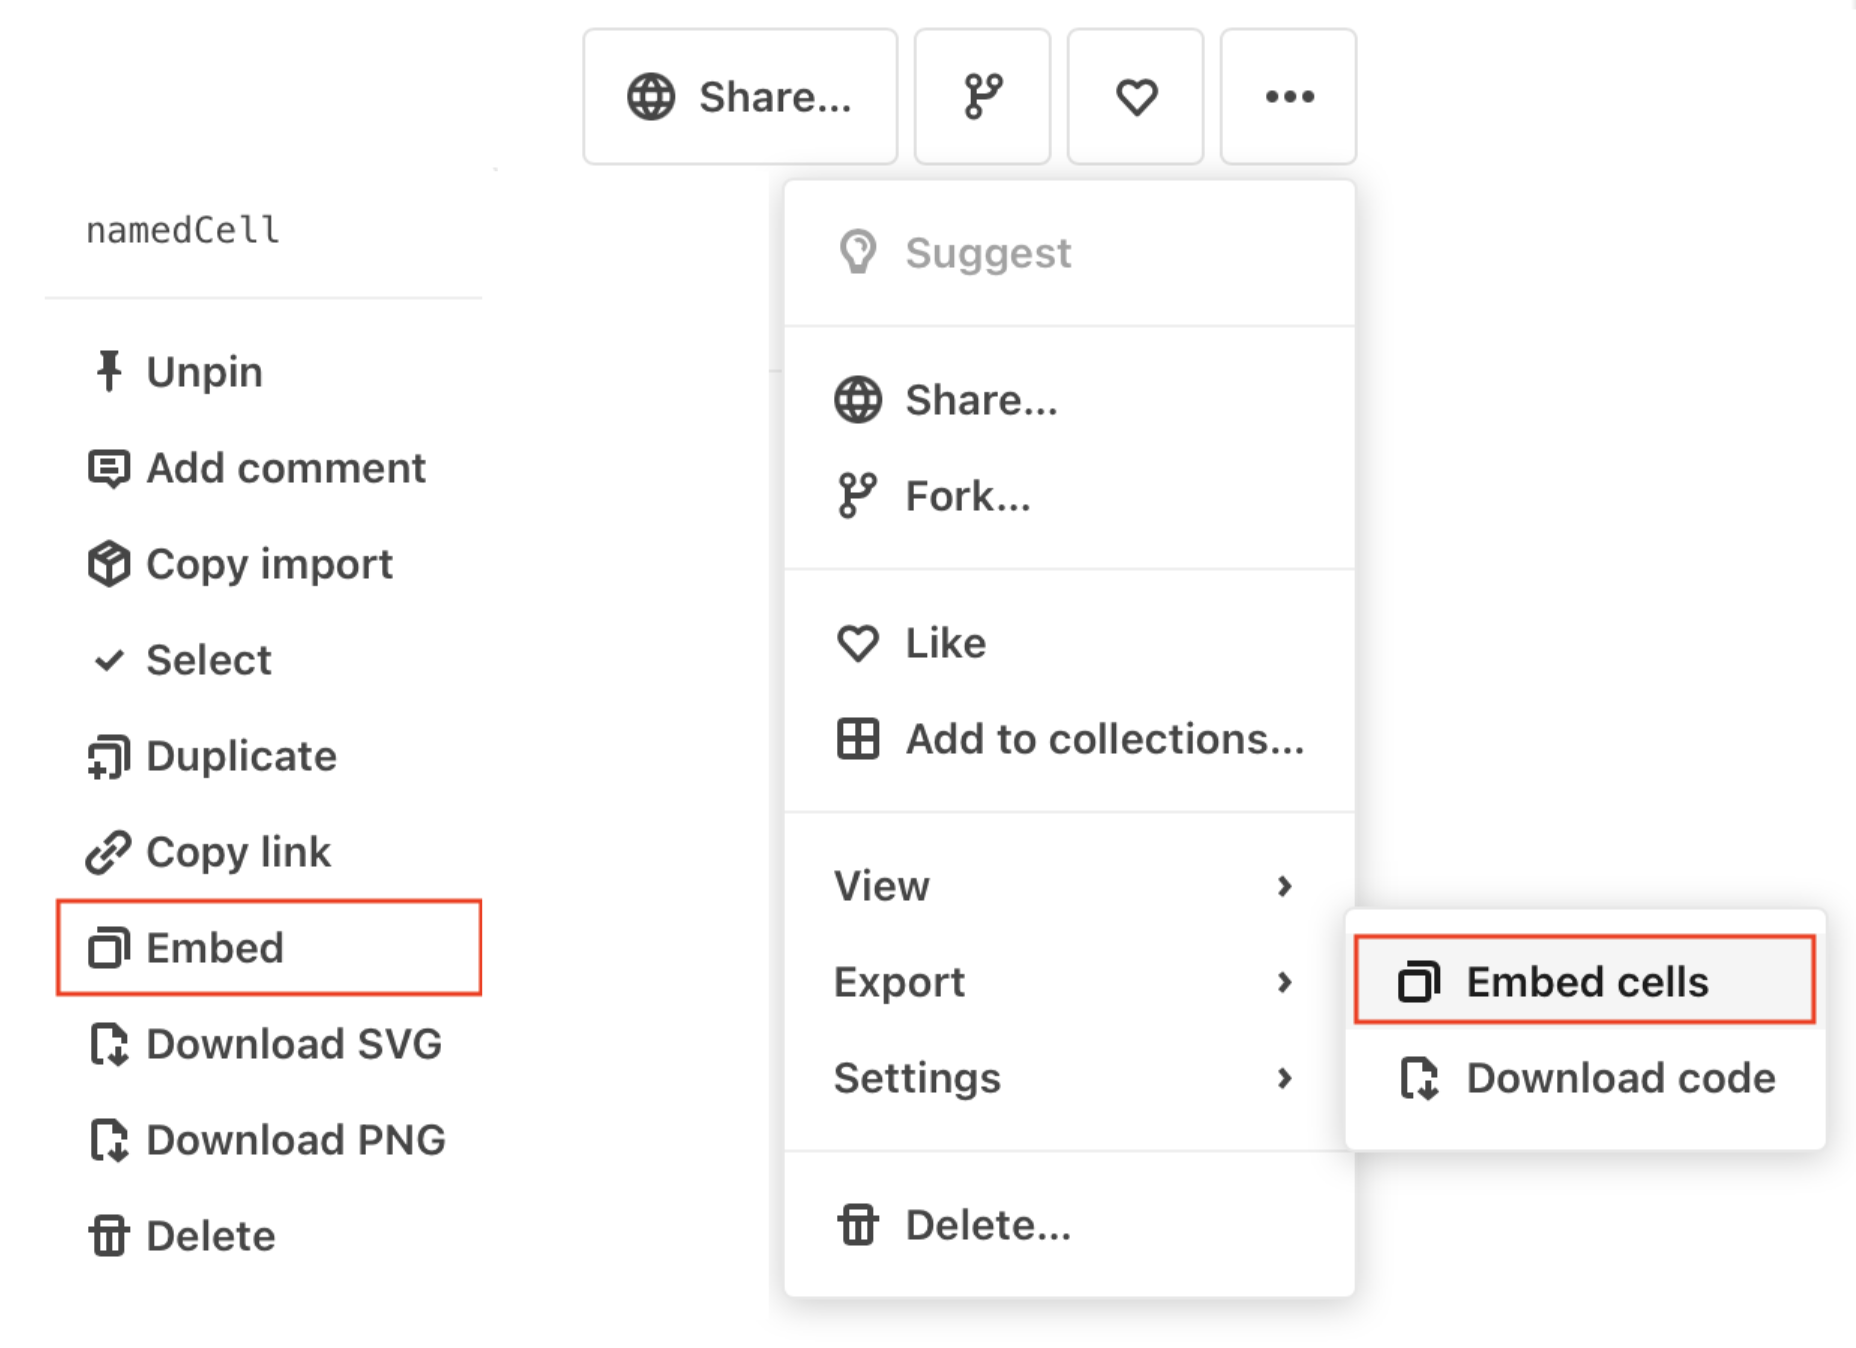The height and width of the screenshot is (1348, 1856).
Task: Click the pin icon beside Unpin
Action: pos(108,370)
